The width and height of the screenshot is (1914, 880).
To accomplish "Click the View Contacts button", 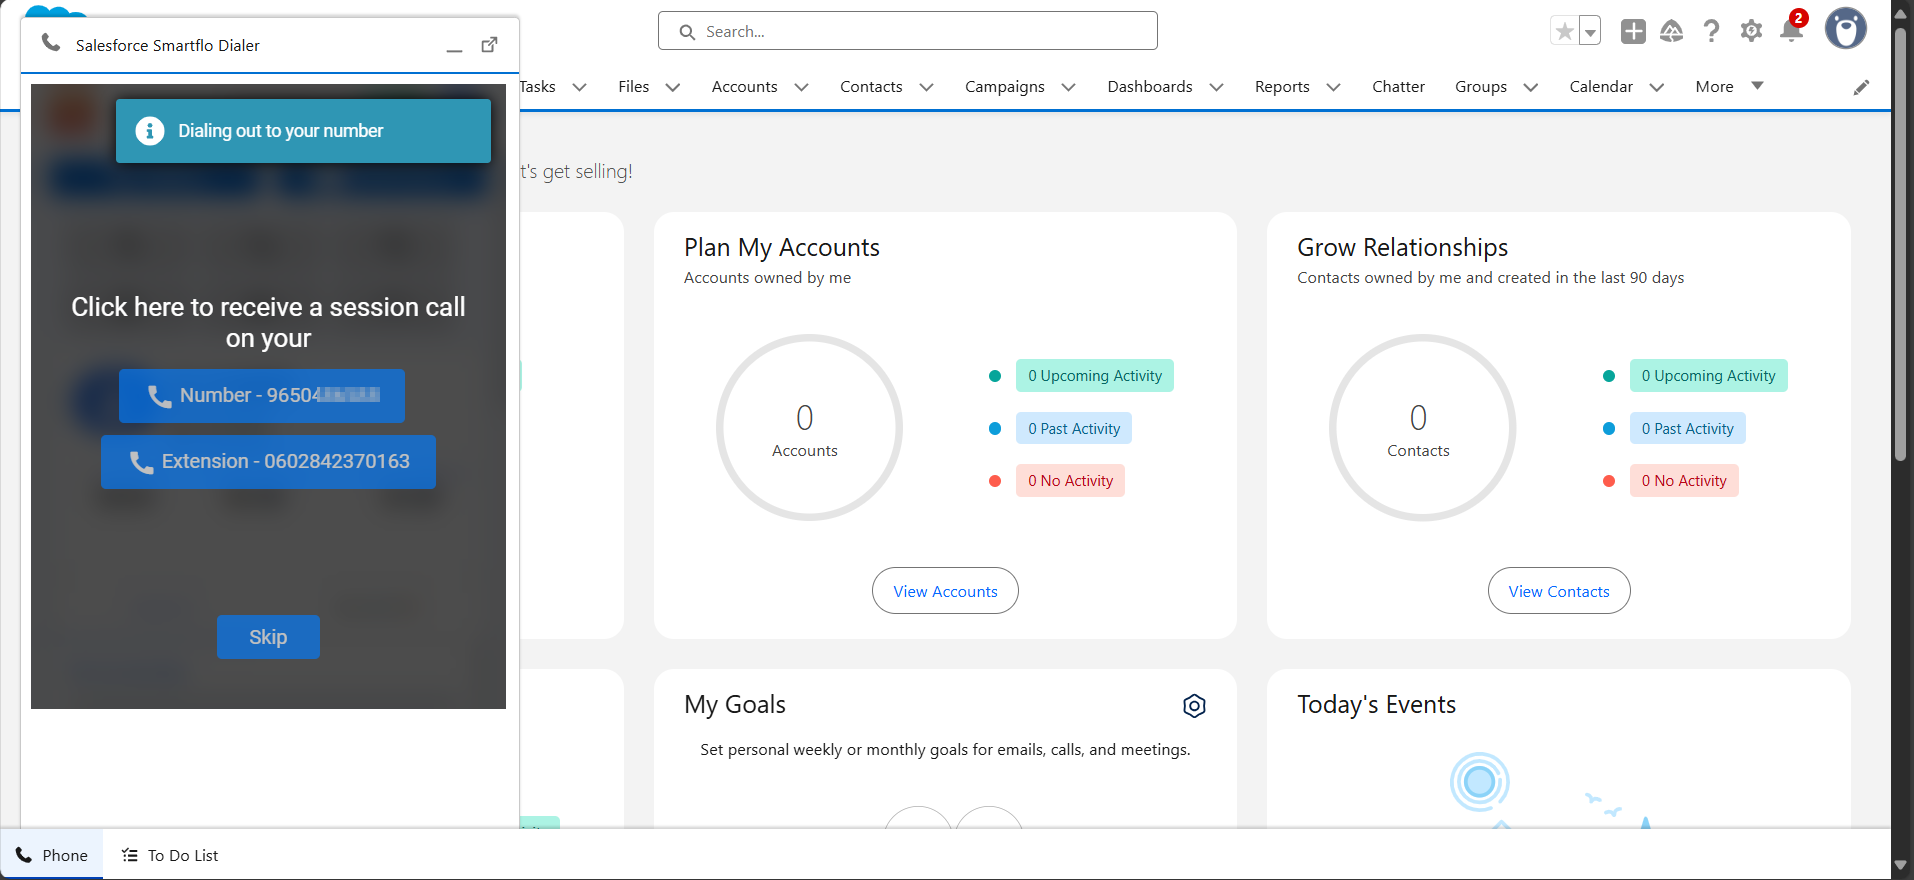I will click(1559, 591).
